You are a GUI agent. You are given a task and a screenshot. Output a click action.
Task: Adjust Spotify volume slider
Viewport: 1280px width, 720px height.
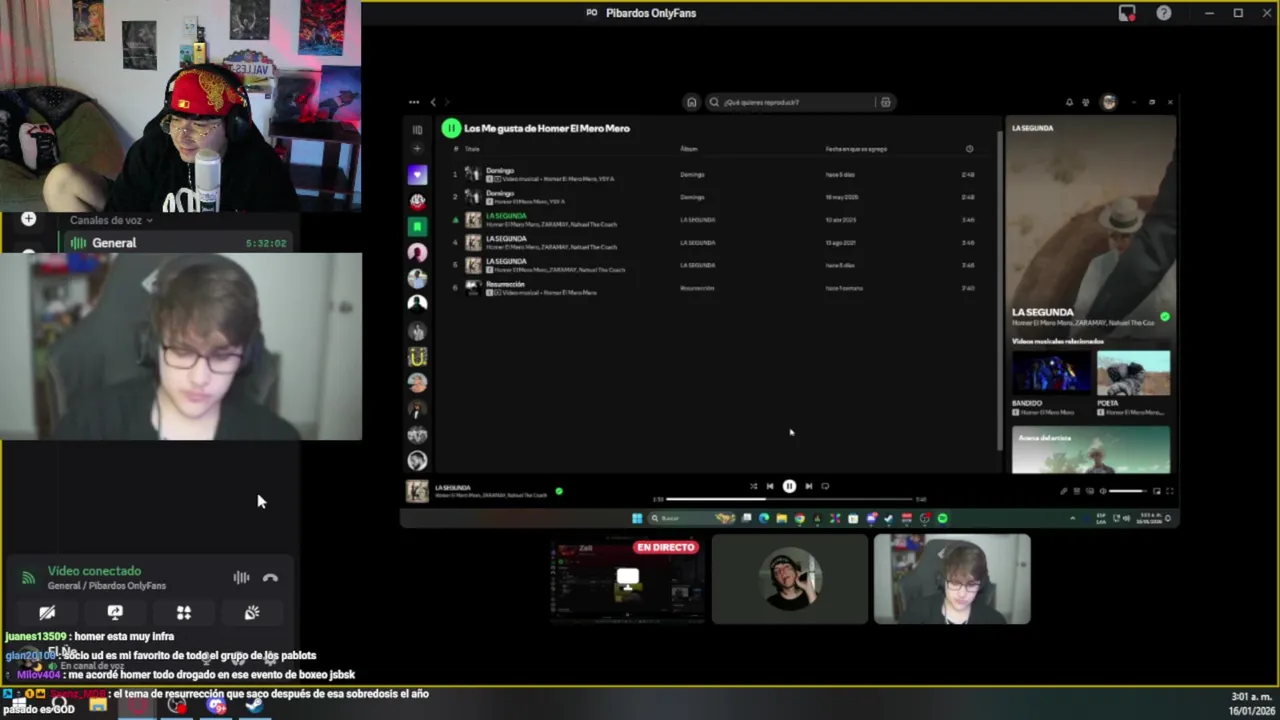[x=1128, y=491]
